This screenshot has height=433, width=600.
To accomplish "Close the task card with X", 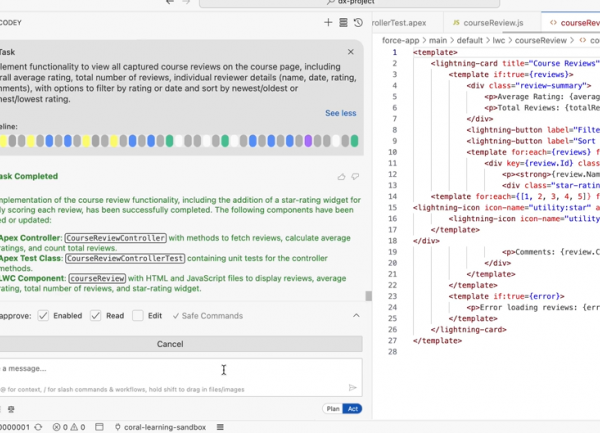I will click(350, 51).
